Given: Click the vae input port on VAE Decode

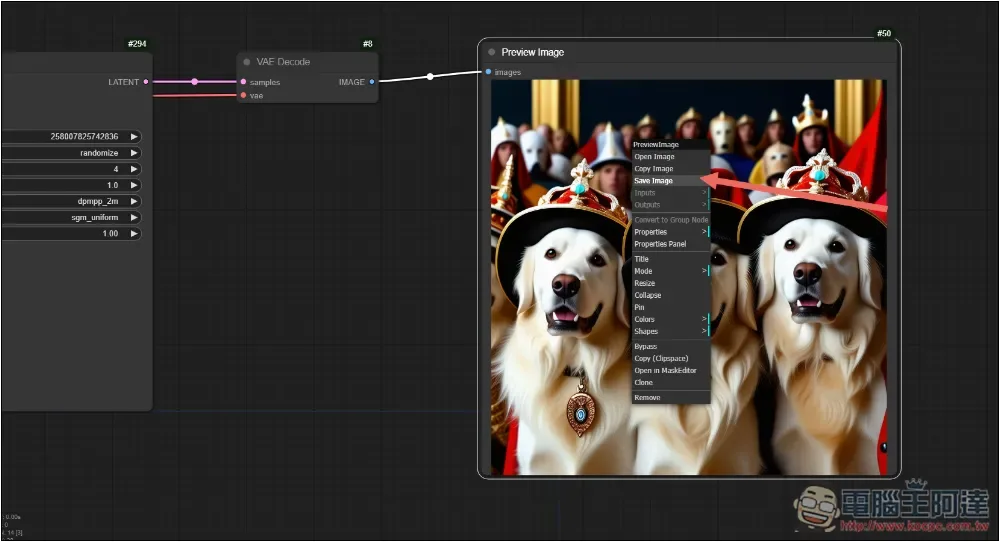Looking at the screenshot, I should (x=243, y=95).
